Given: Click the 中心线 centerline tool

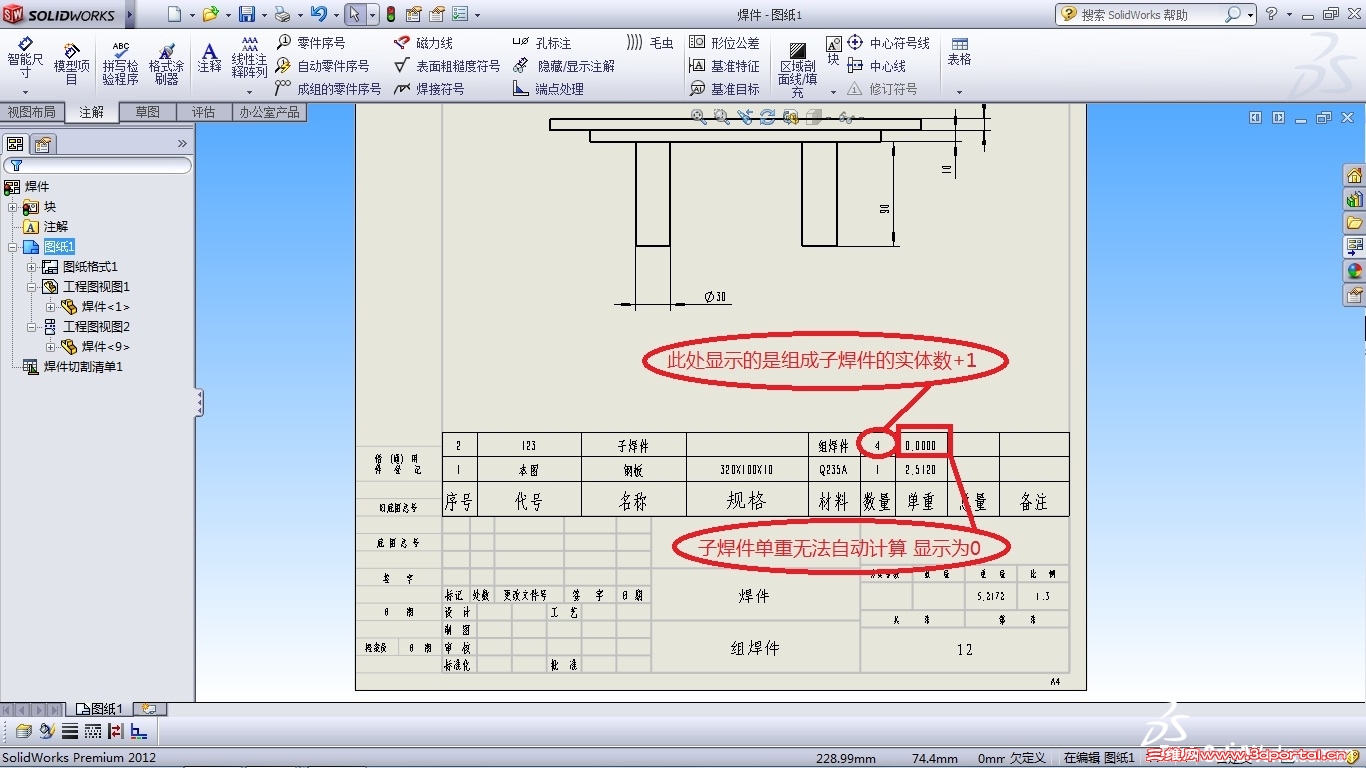Looking at the screenshot, I should [876, 66].
